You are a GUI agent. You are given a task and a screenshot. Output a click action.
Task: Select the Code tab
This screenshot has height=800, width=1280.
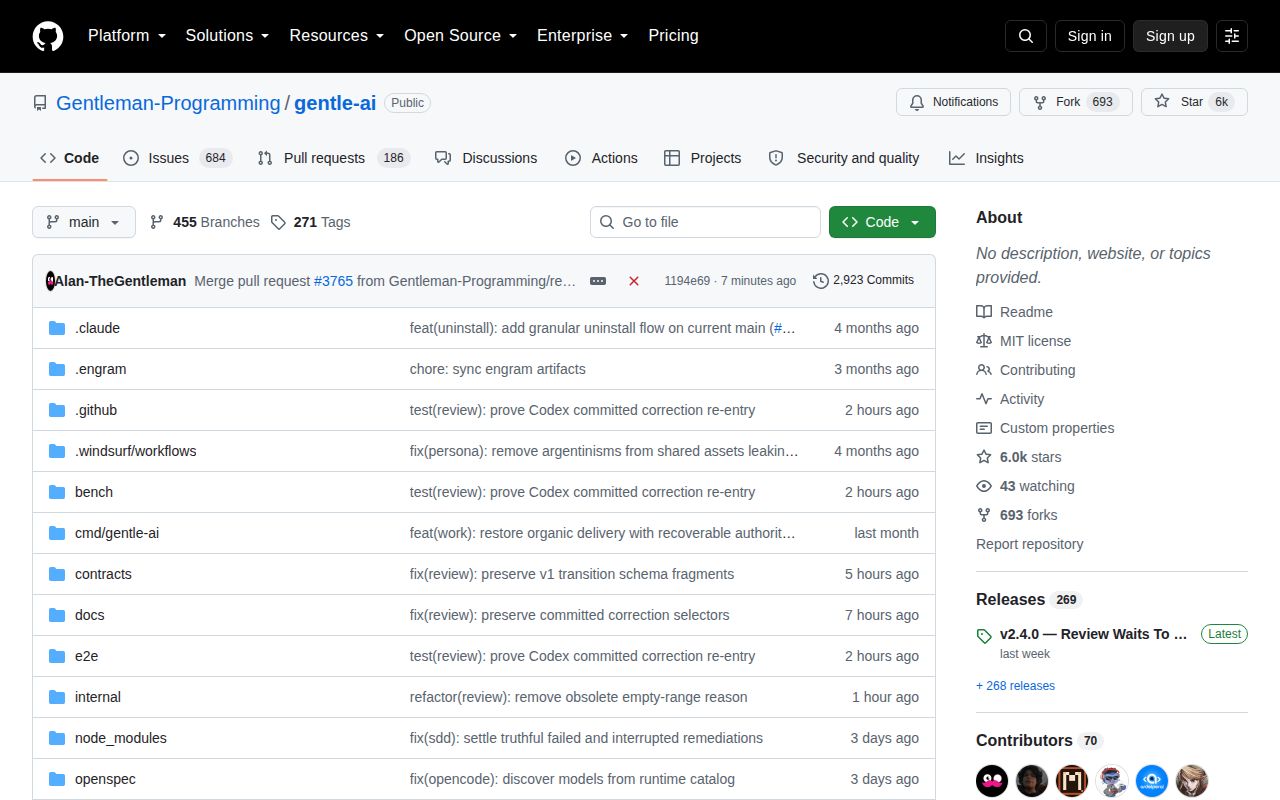[70, 158]
